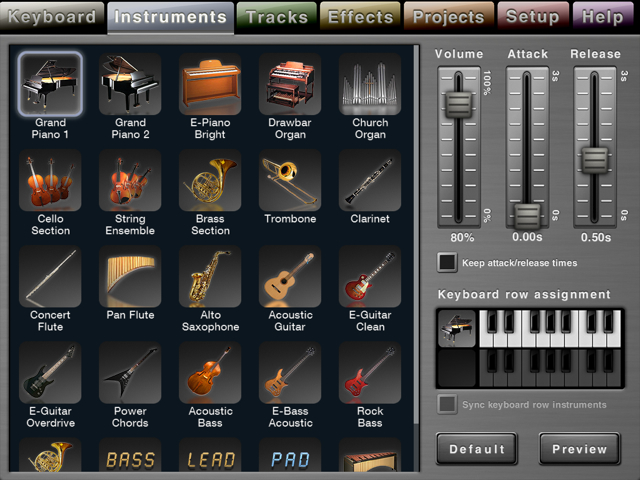Select the Trombone instrument icon
The height and width of the screenshot is (480, 640).
[290, 181]
